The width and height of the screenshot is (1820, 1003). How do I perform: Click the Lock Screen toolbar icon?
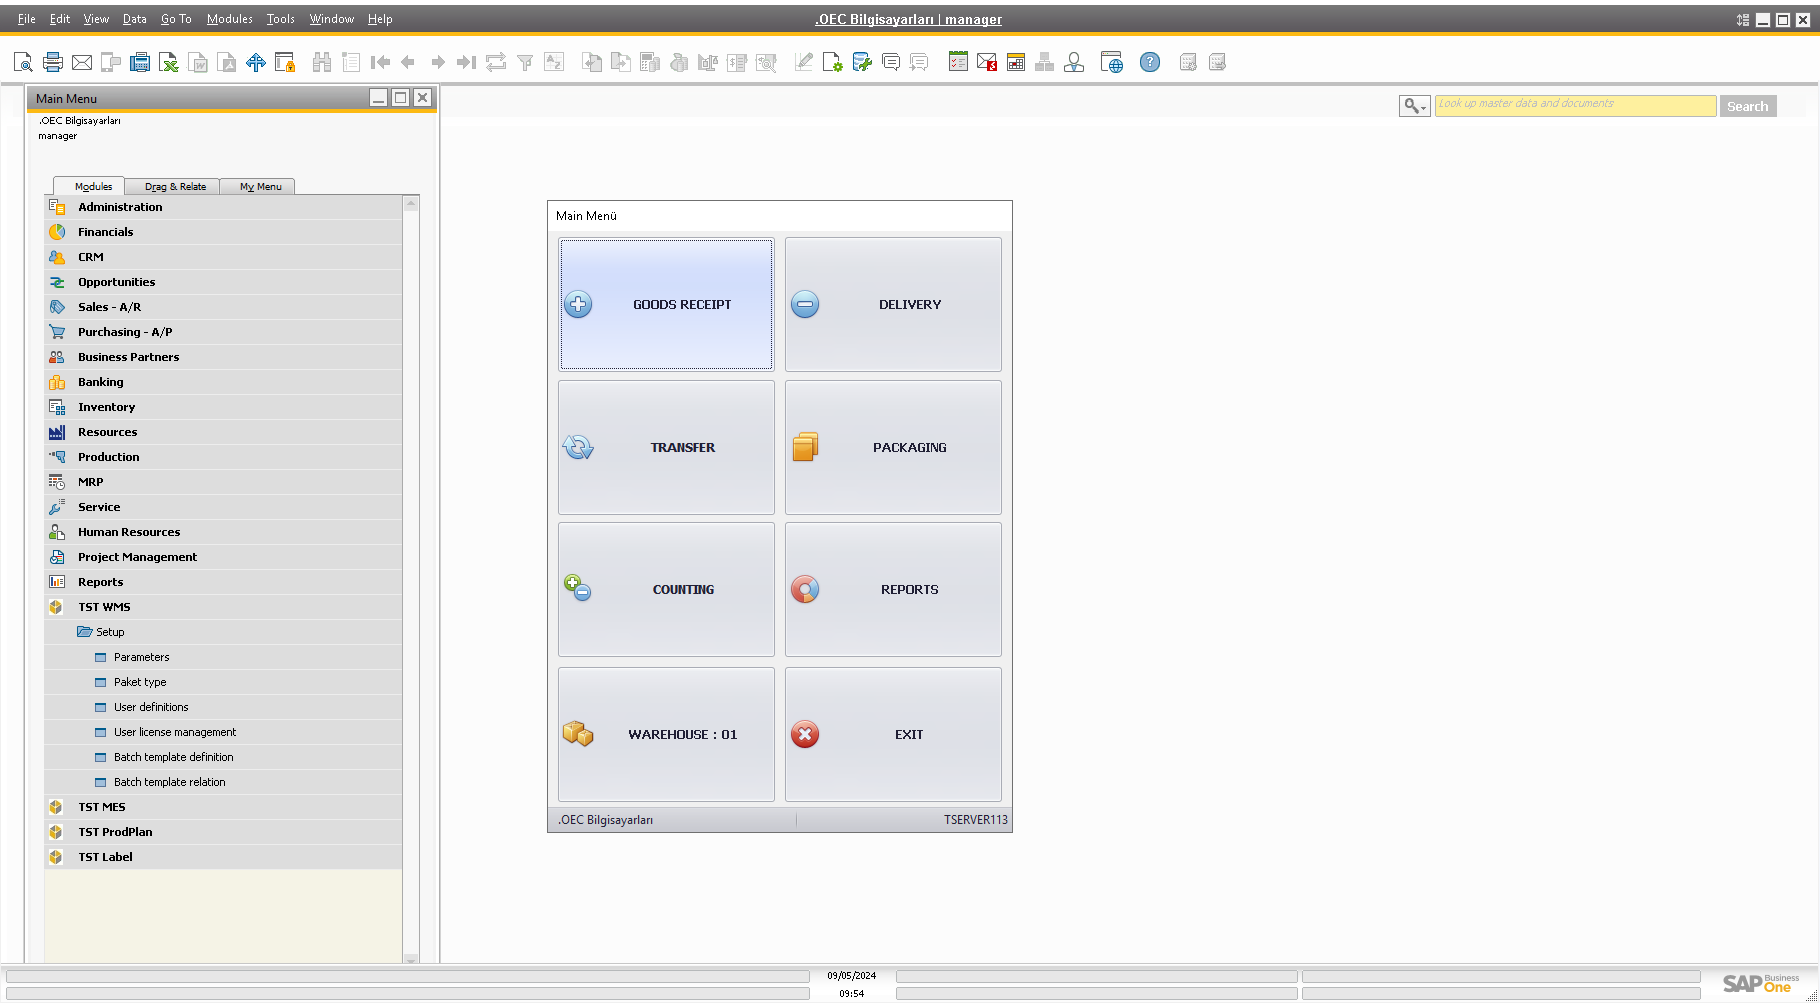285,63
